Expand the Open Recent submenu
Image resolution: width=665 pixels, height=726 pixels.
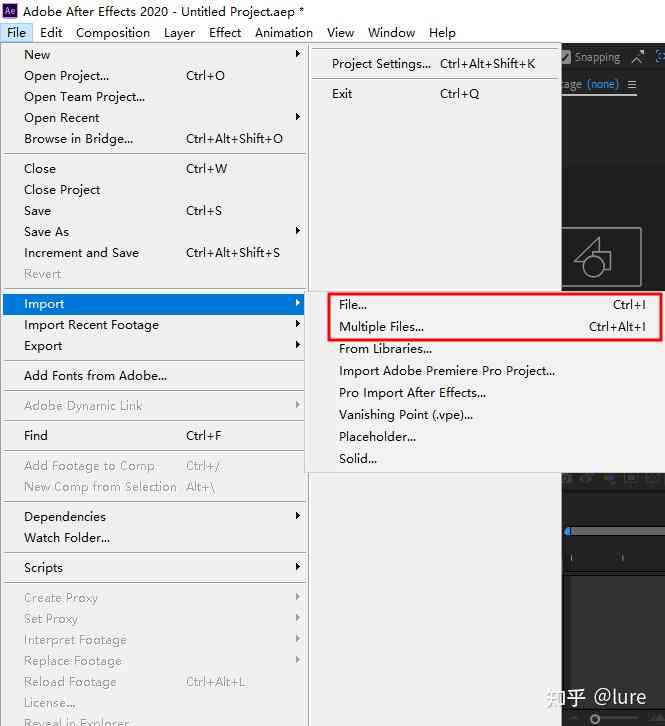(154, 118)
